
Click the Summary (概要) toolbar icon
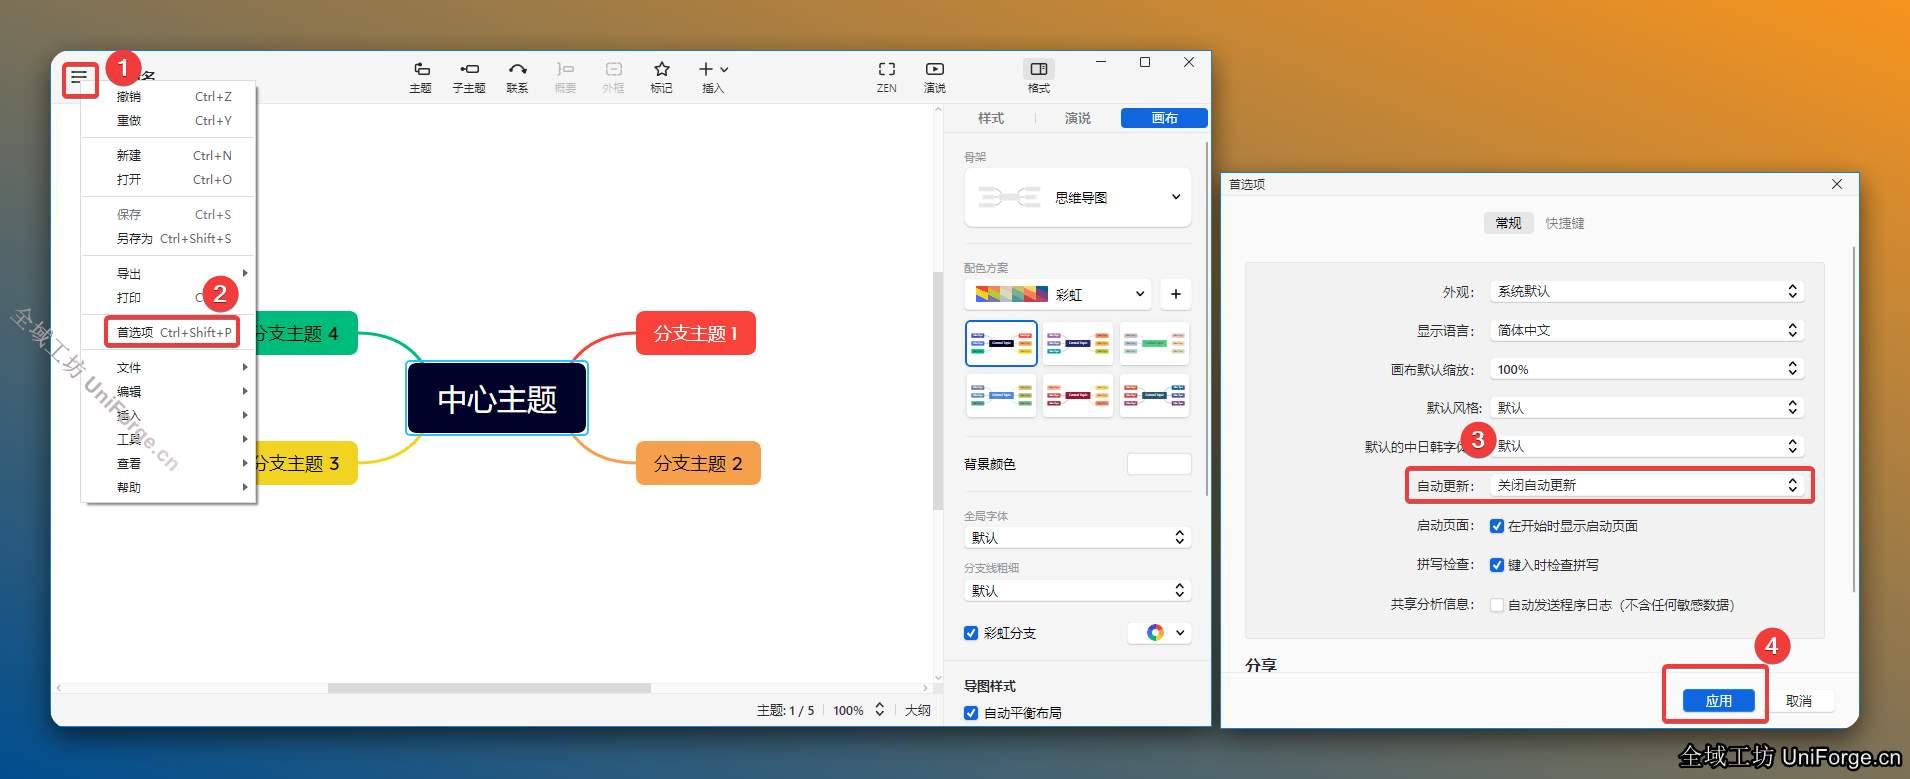point(565,77)
